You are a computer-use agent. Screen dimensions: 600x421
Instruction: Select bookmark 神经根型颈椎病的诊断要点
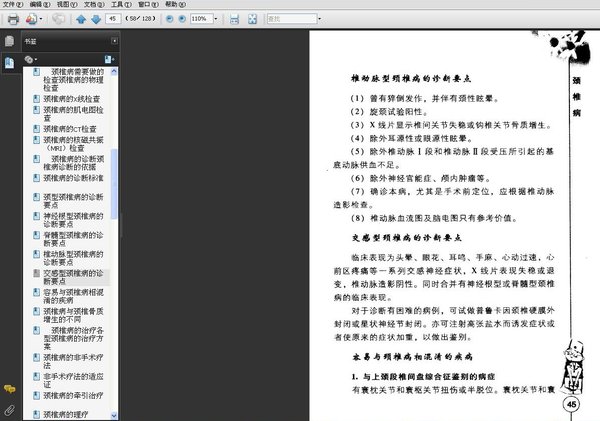[x=73, y=220]
